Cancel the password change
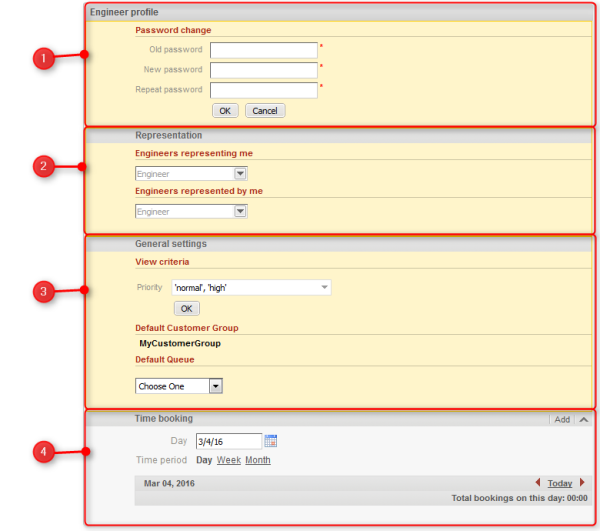600x531 pixels. pyautogui.click(x=264, y=110)
